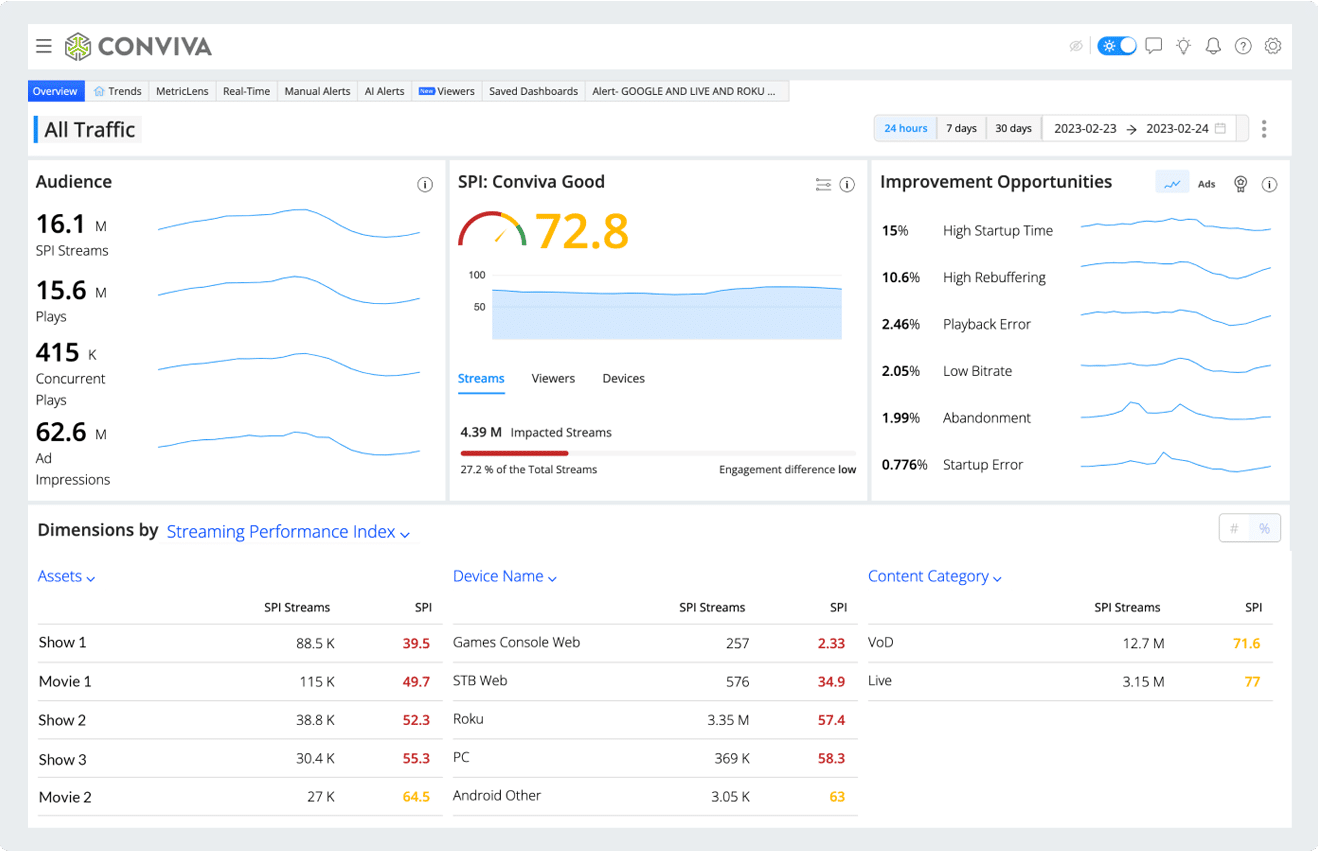Viewport: 1318px width, 851px height.
Task: Toggle the hidden eye visibility icon
Action: [x=1076, y=46]
